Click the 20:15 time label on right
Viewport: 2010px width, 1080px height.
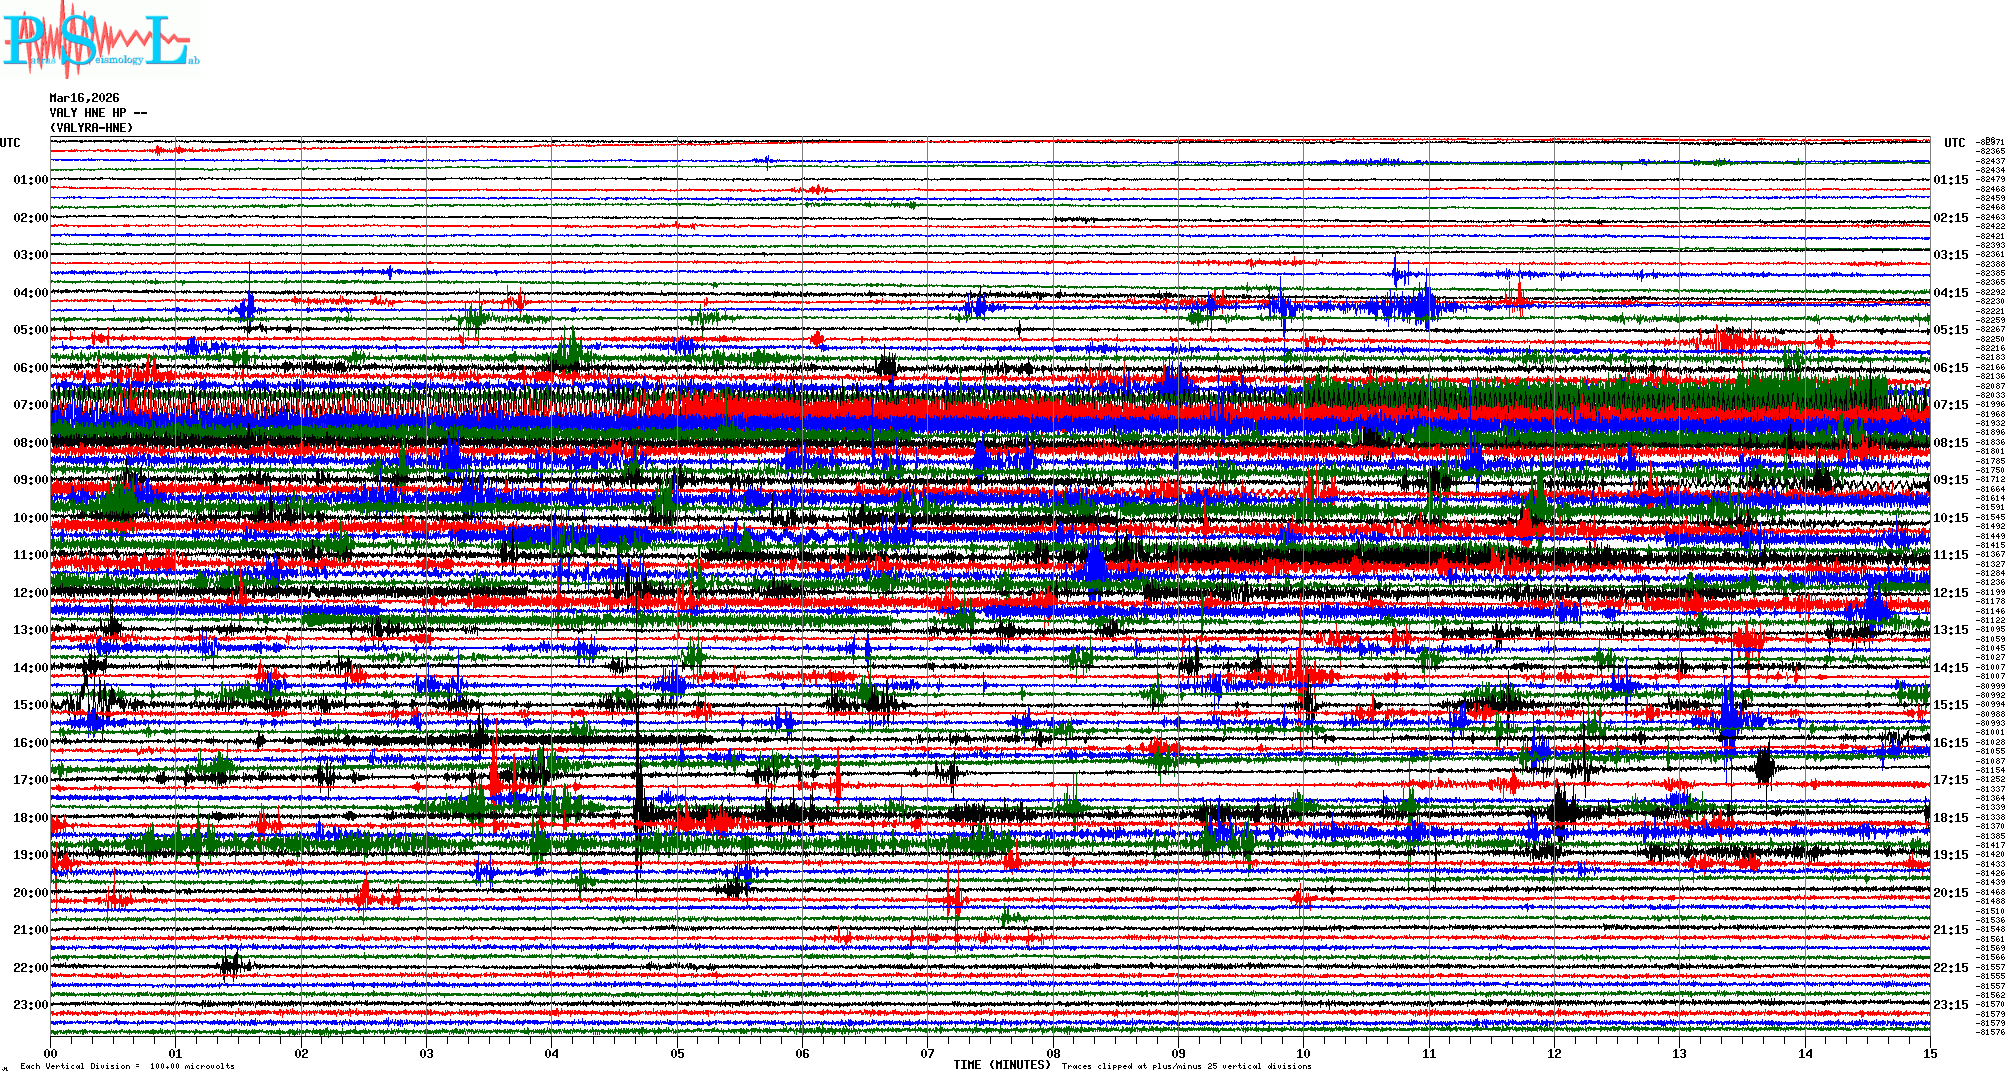(1950, 893)
